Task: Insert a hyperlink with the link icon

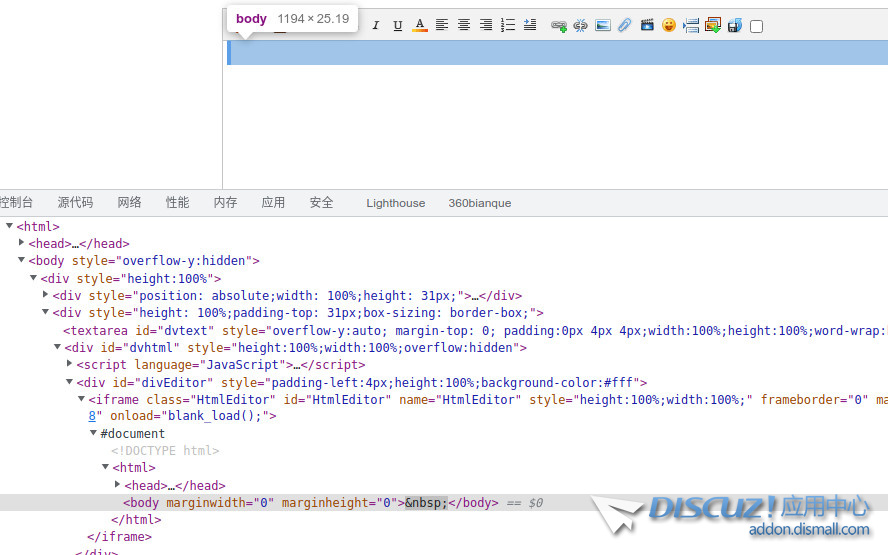Action: 559,26
